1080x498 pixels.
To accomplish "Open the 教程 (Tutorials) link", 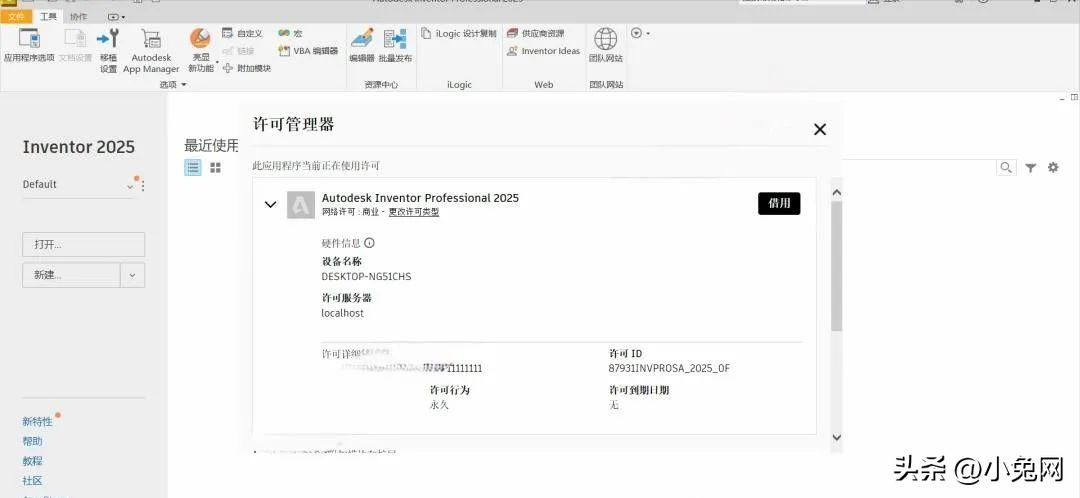I will (32, 461).
